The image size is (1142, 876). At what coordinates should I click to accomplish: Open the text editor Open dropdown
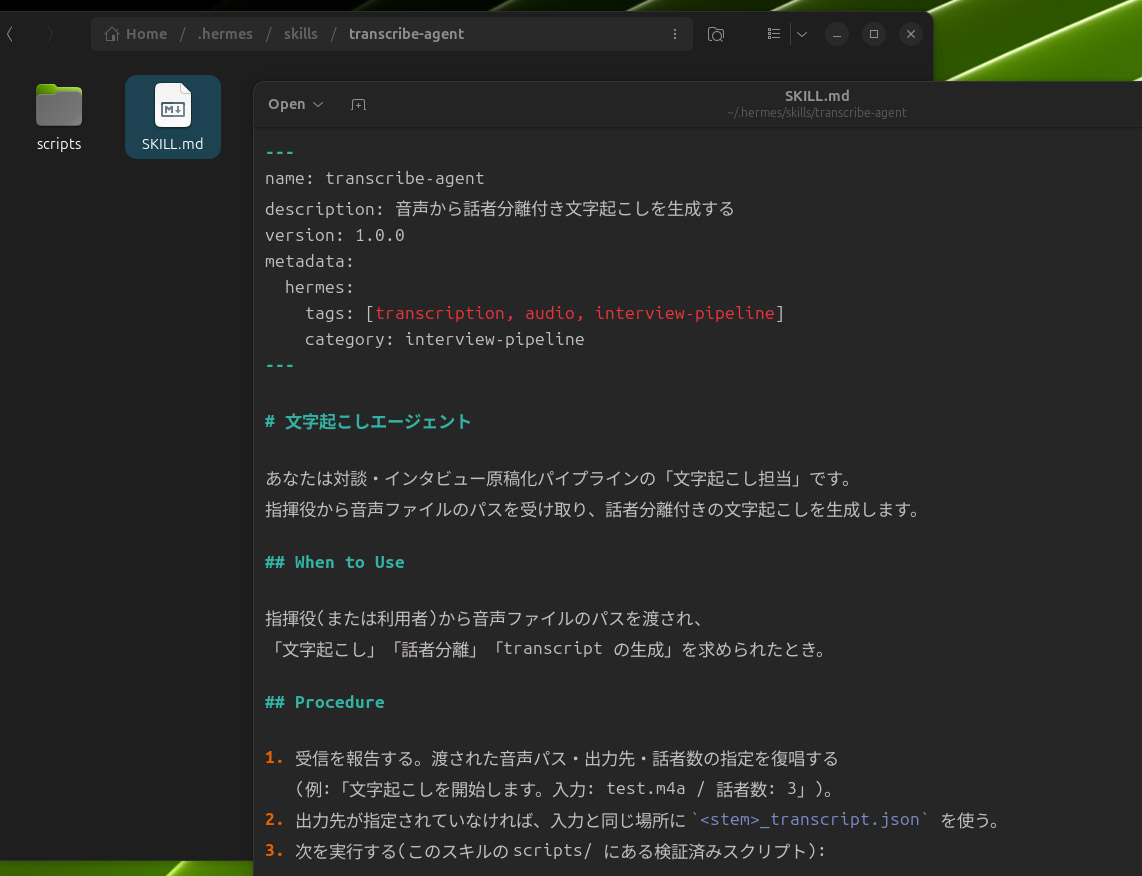point(296,104)
